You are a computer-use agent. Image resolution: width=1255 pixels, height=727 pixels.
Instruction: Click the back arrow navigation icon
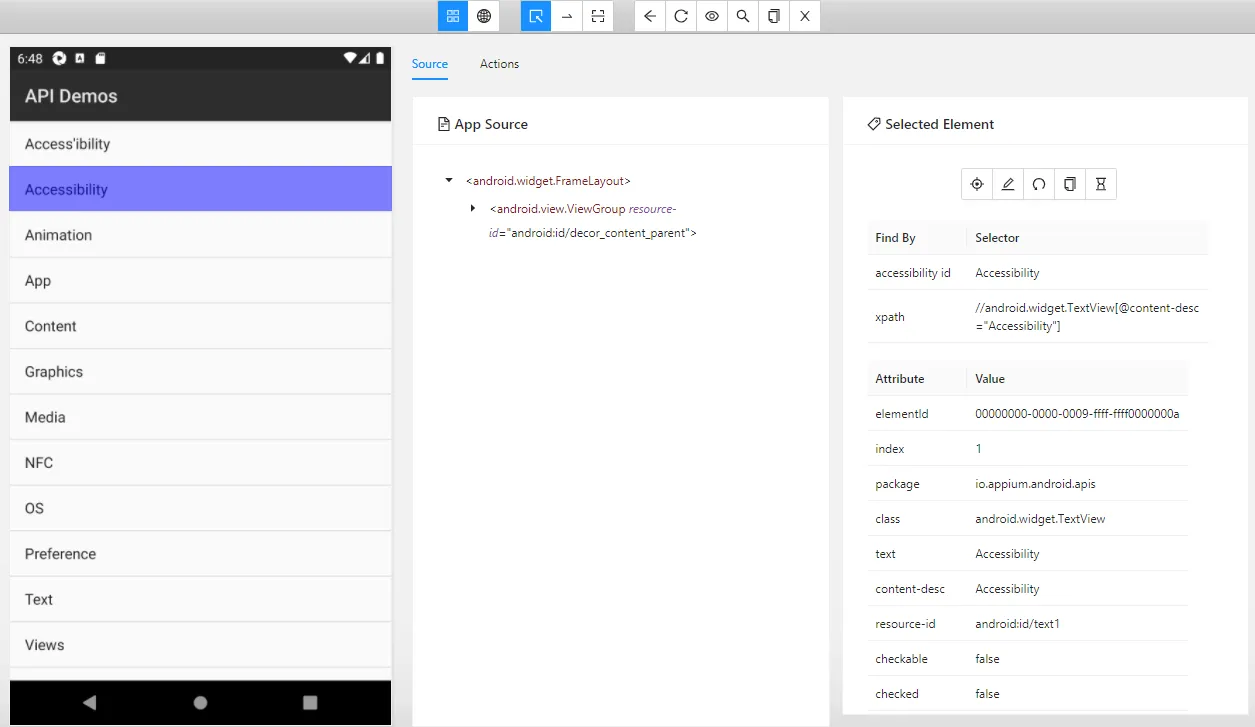649,16
